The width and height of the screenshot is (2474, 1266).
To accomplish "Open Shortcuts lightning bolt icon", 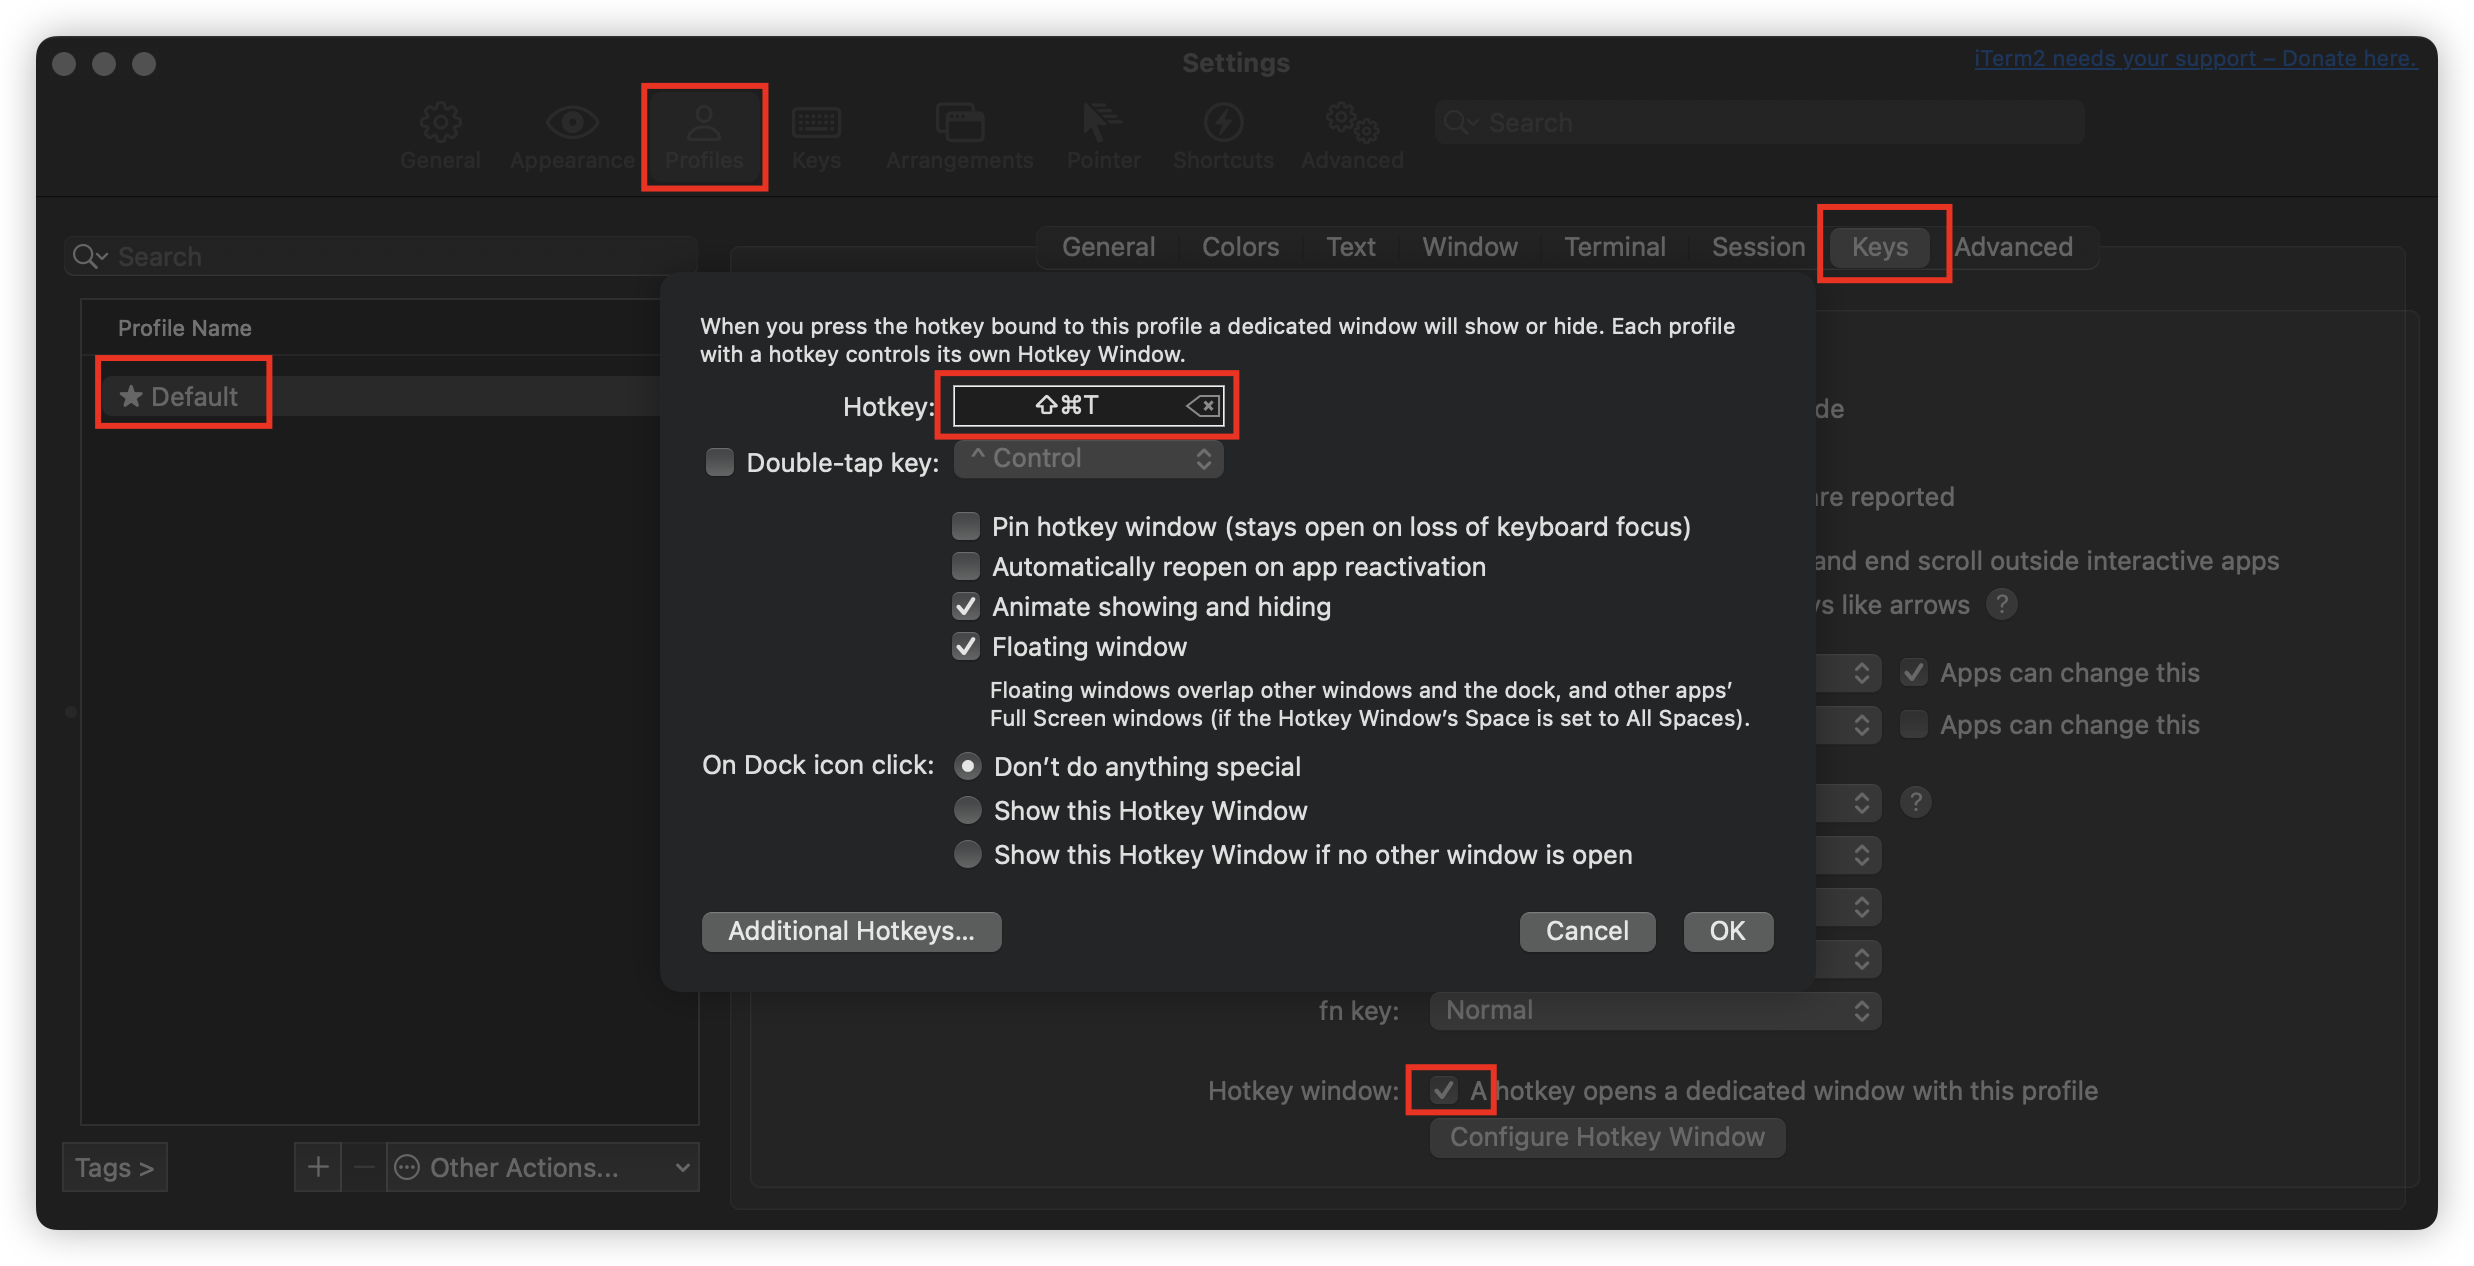I will pyautogui.click(x=1222, y=123).
